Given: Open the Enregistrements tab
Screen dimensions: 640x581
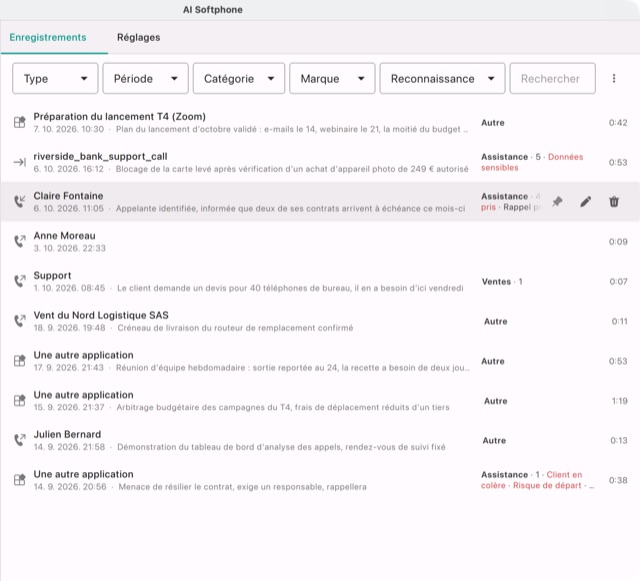Looking at the screenshot, I should click(x=48, y=37).
